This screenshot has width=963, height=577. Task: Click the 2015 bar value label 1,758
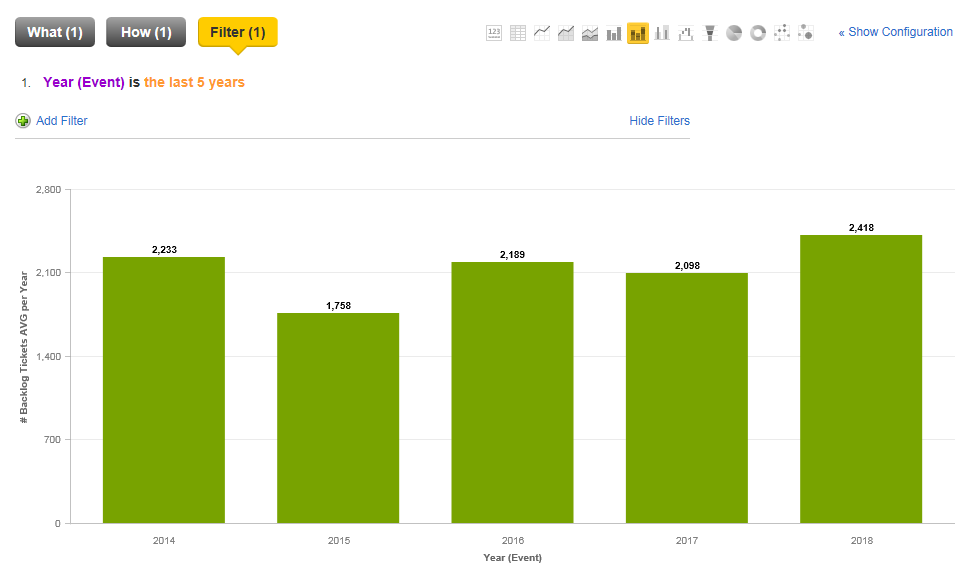[x=338, y=305]
